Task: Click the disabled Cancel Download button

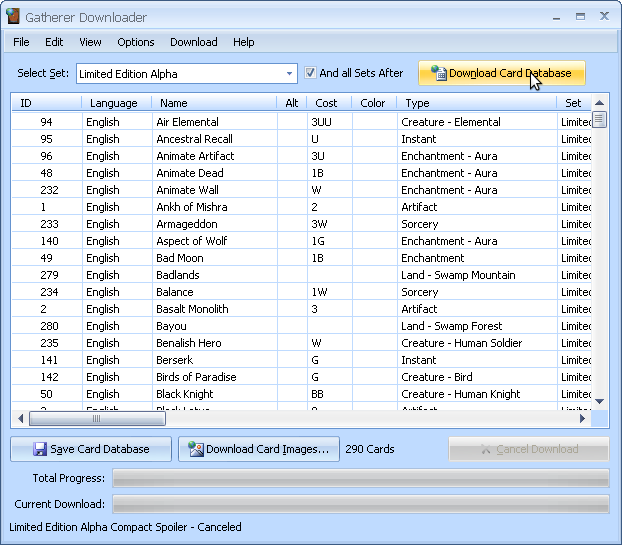Action: coord(529,449)
